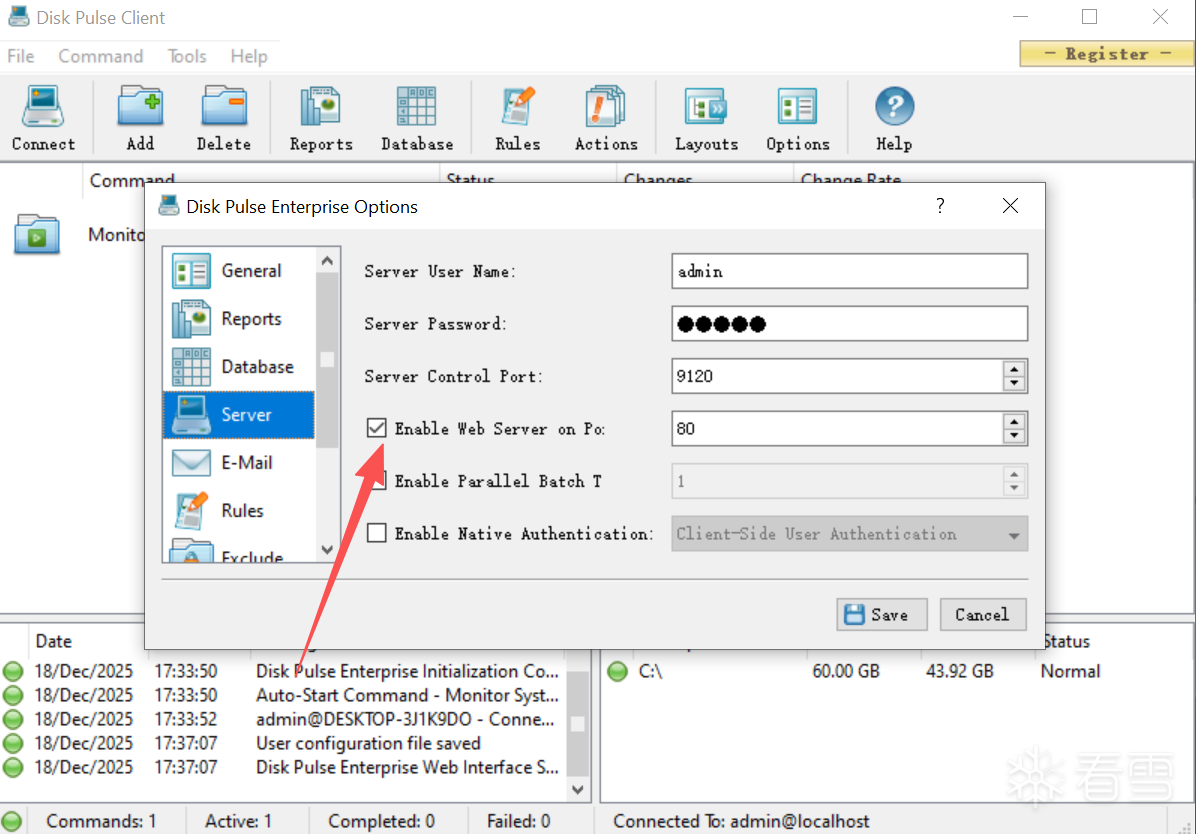Click the Connect toolbar icon

[43, 119]
